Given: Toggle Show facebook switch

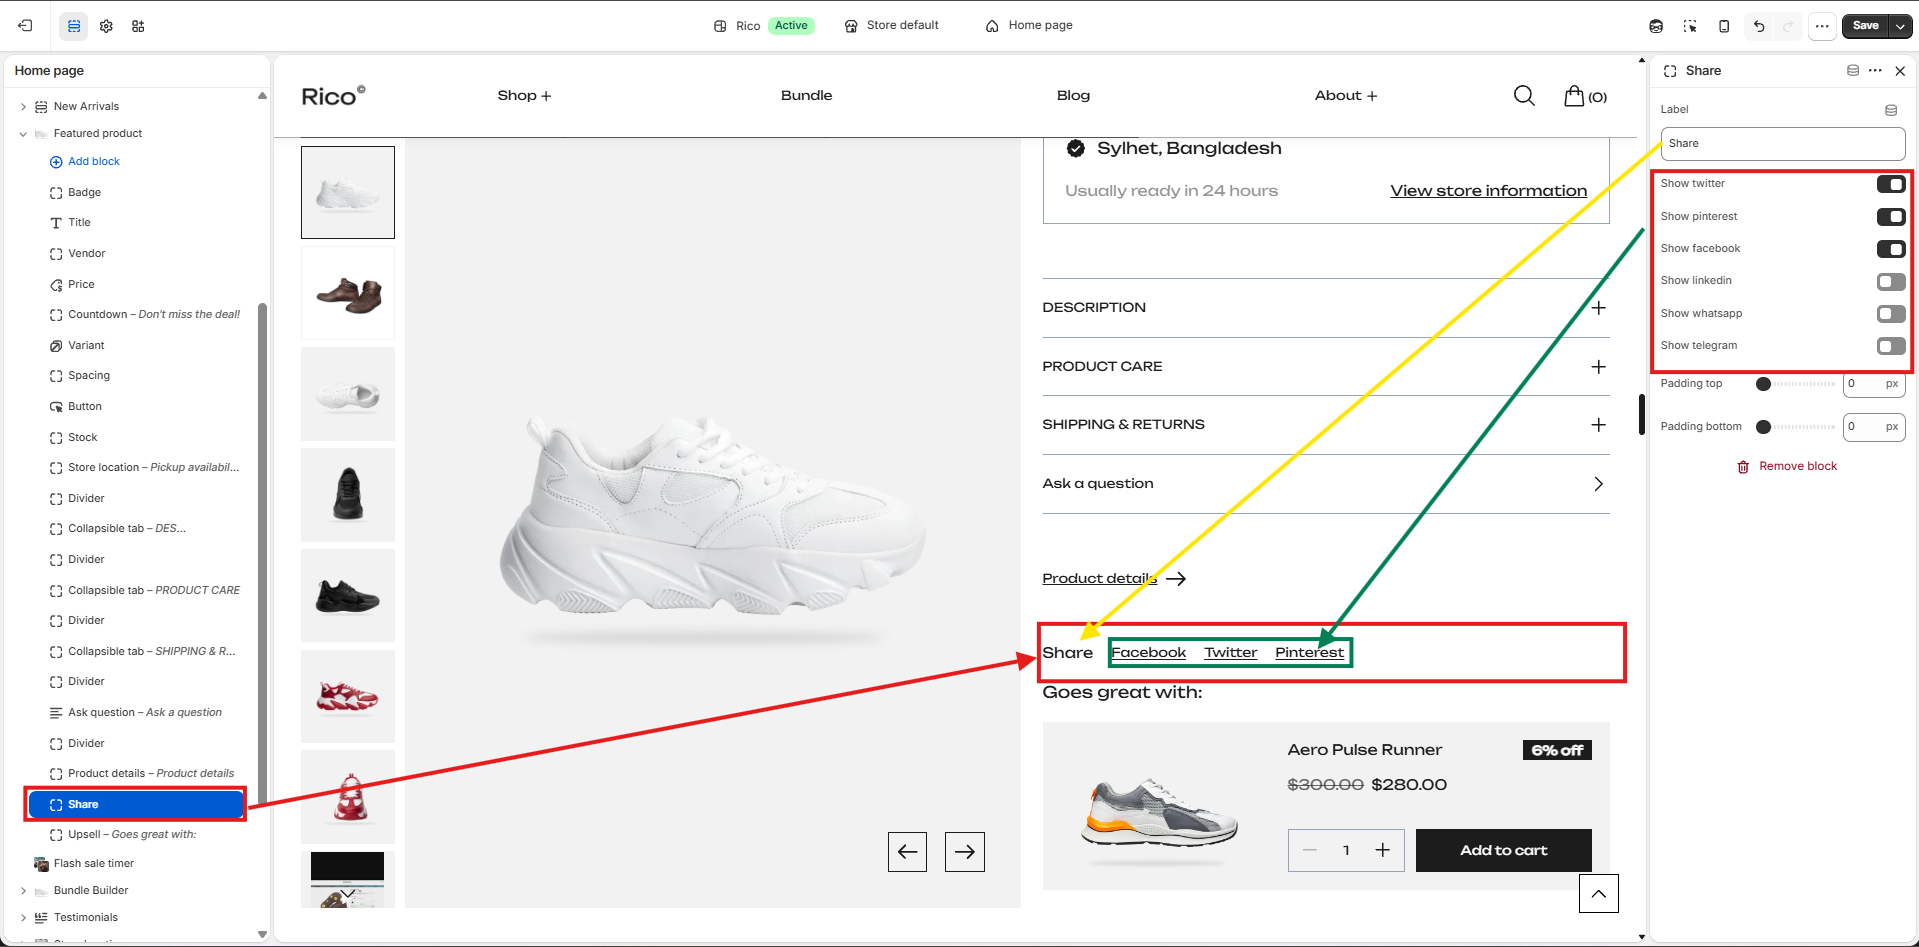Looking at the screenshot, I should coord(1891,249).
